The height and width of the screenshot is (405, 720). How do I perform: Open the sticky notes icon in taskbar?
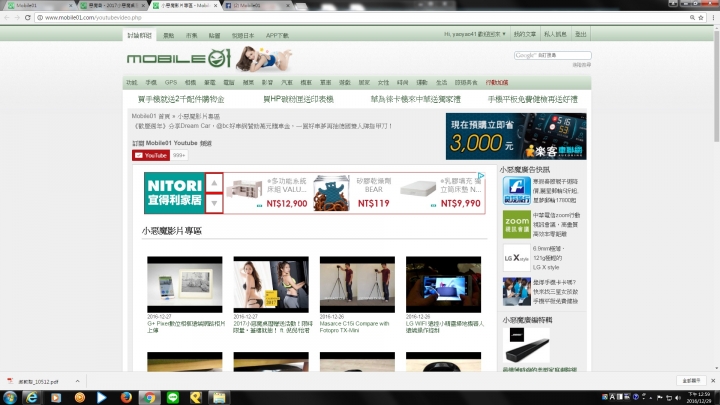point(219,397)
